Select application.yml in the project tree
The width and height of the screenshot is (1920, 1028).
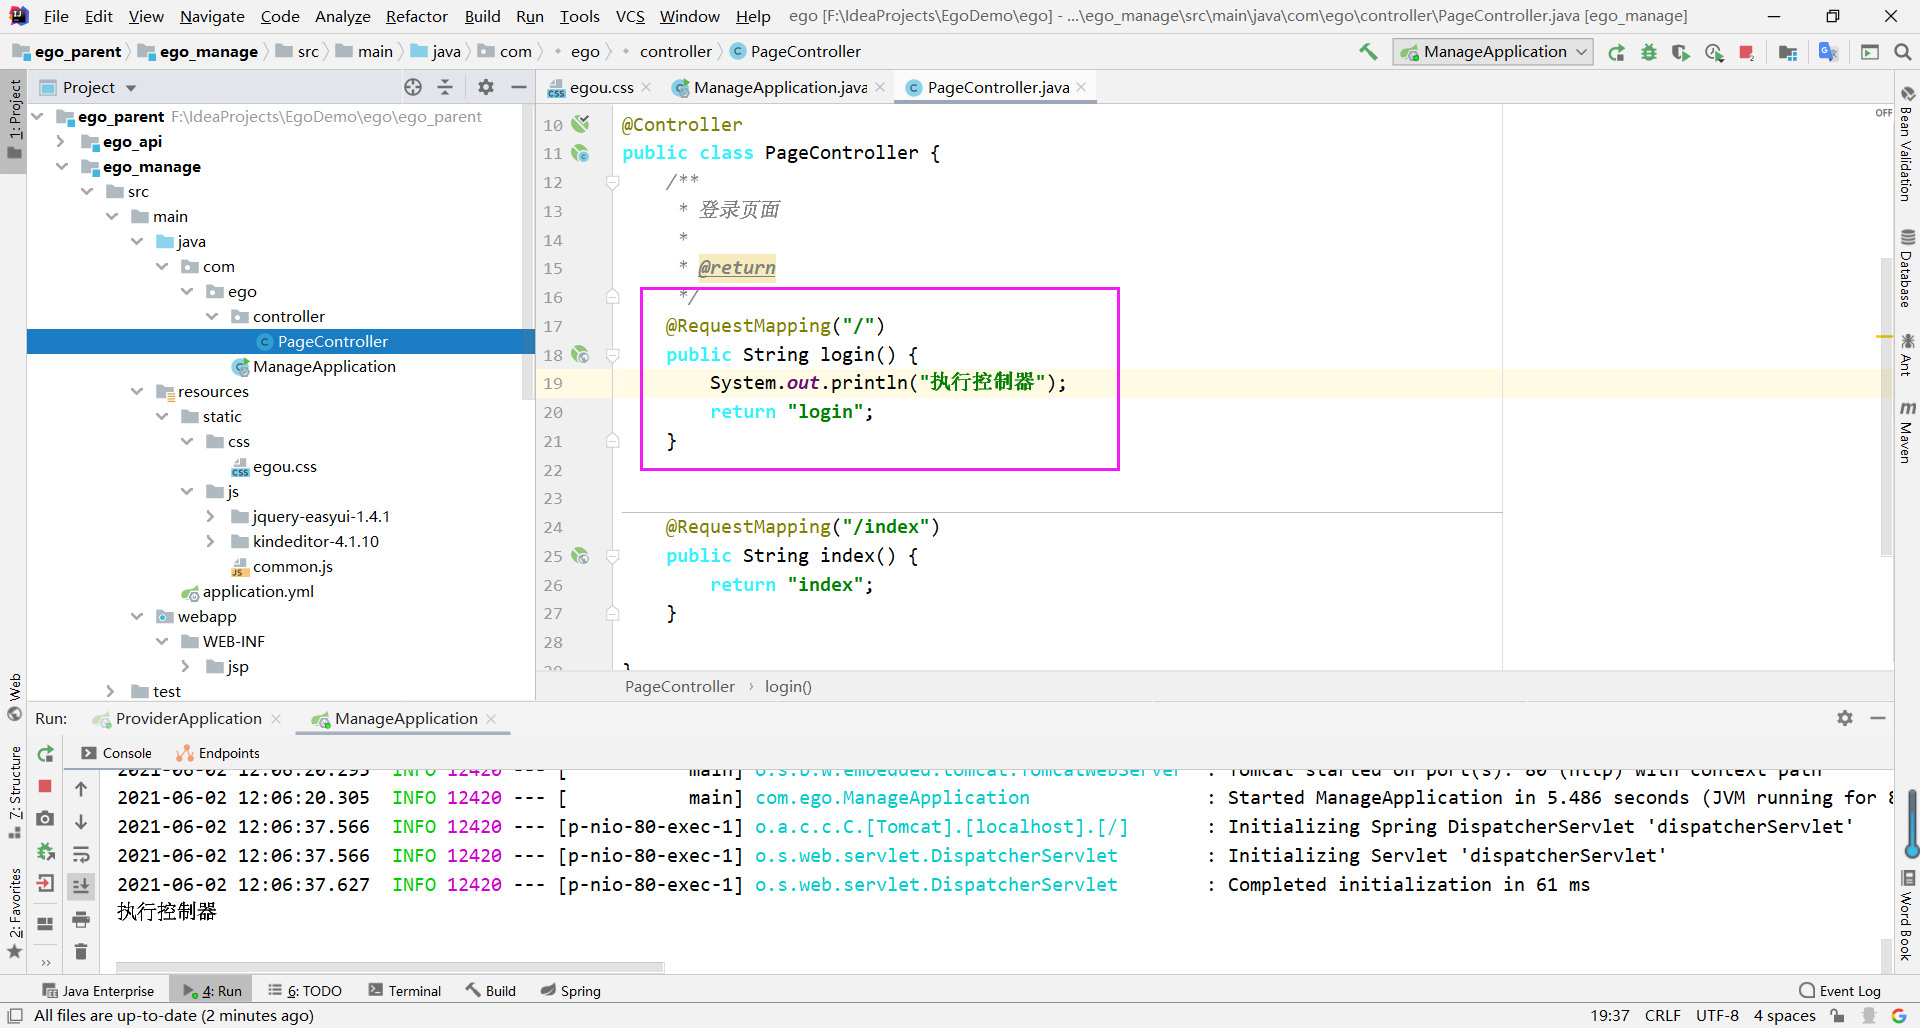258,592
